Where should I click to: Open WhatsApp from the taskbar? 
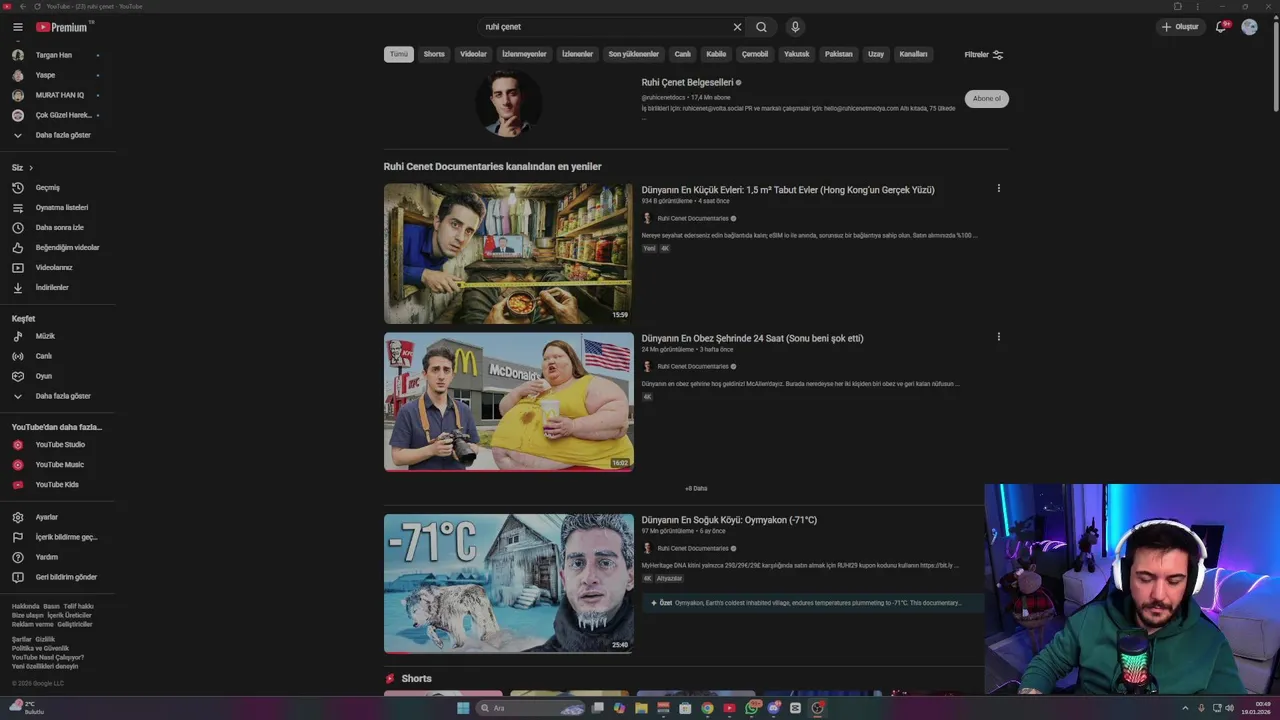click(751, 708)
